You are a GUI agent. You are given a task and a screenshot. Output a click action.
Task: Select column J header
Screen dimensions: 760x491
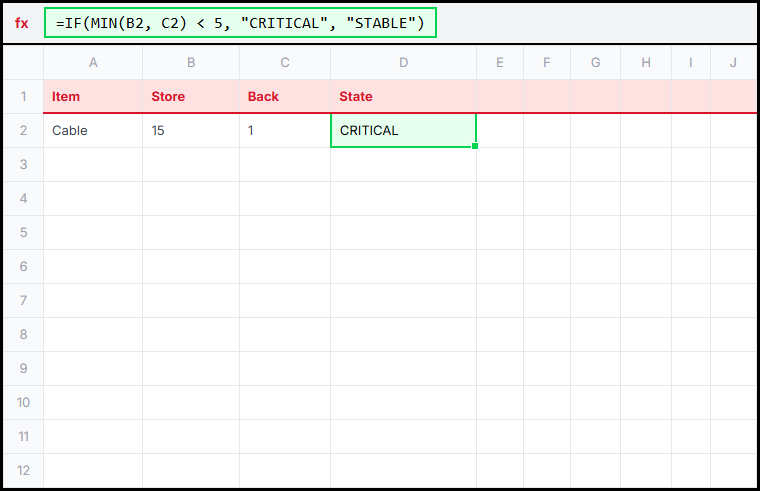733,63
